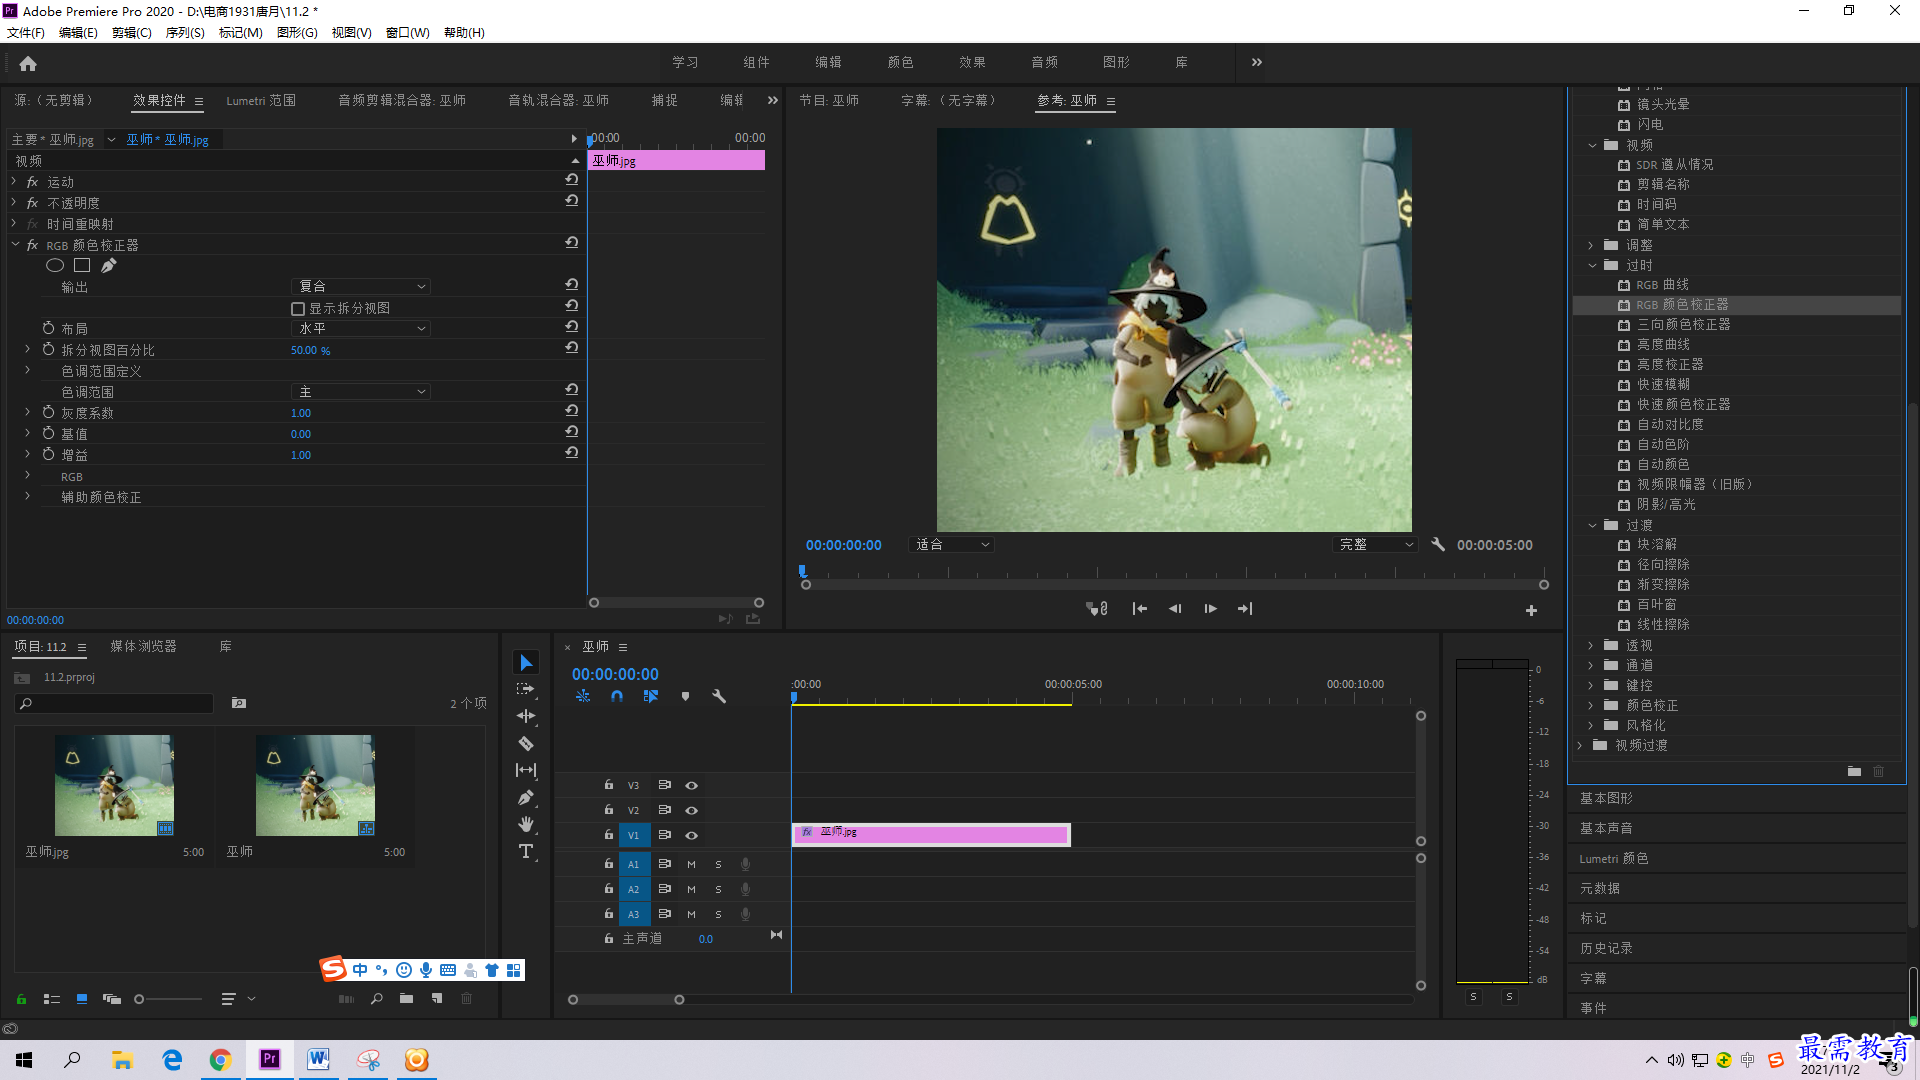Toggle snap in timeline
This screenshot has height=1080, width=1920.
[617, 697]
